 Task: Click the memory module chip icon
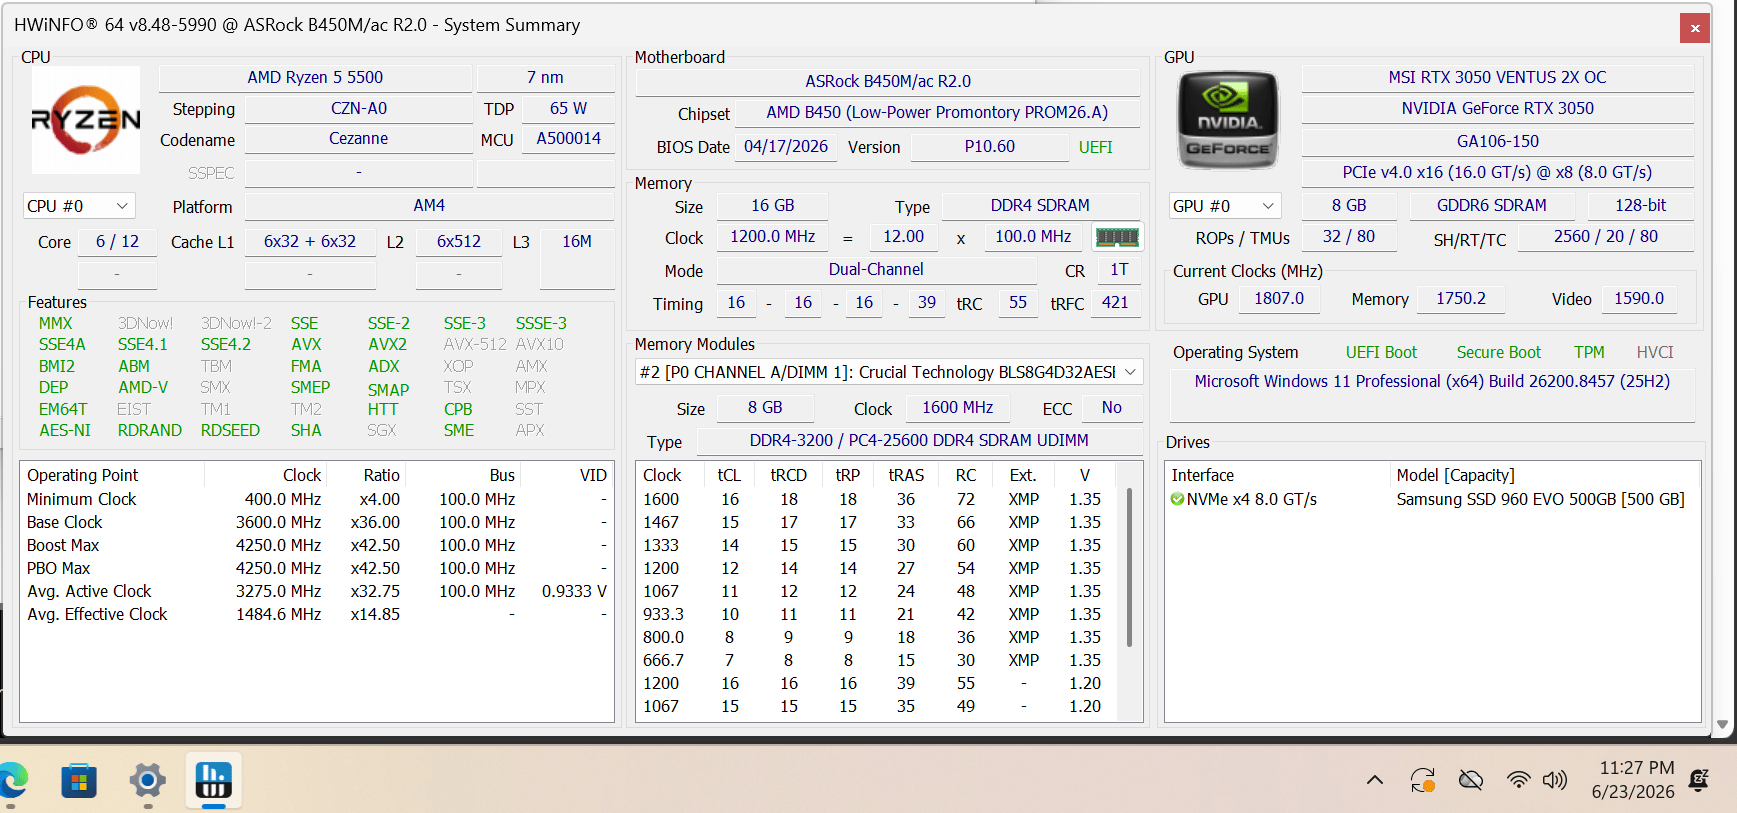coord(1117,237)
